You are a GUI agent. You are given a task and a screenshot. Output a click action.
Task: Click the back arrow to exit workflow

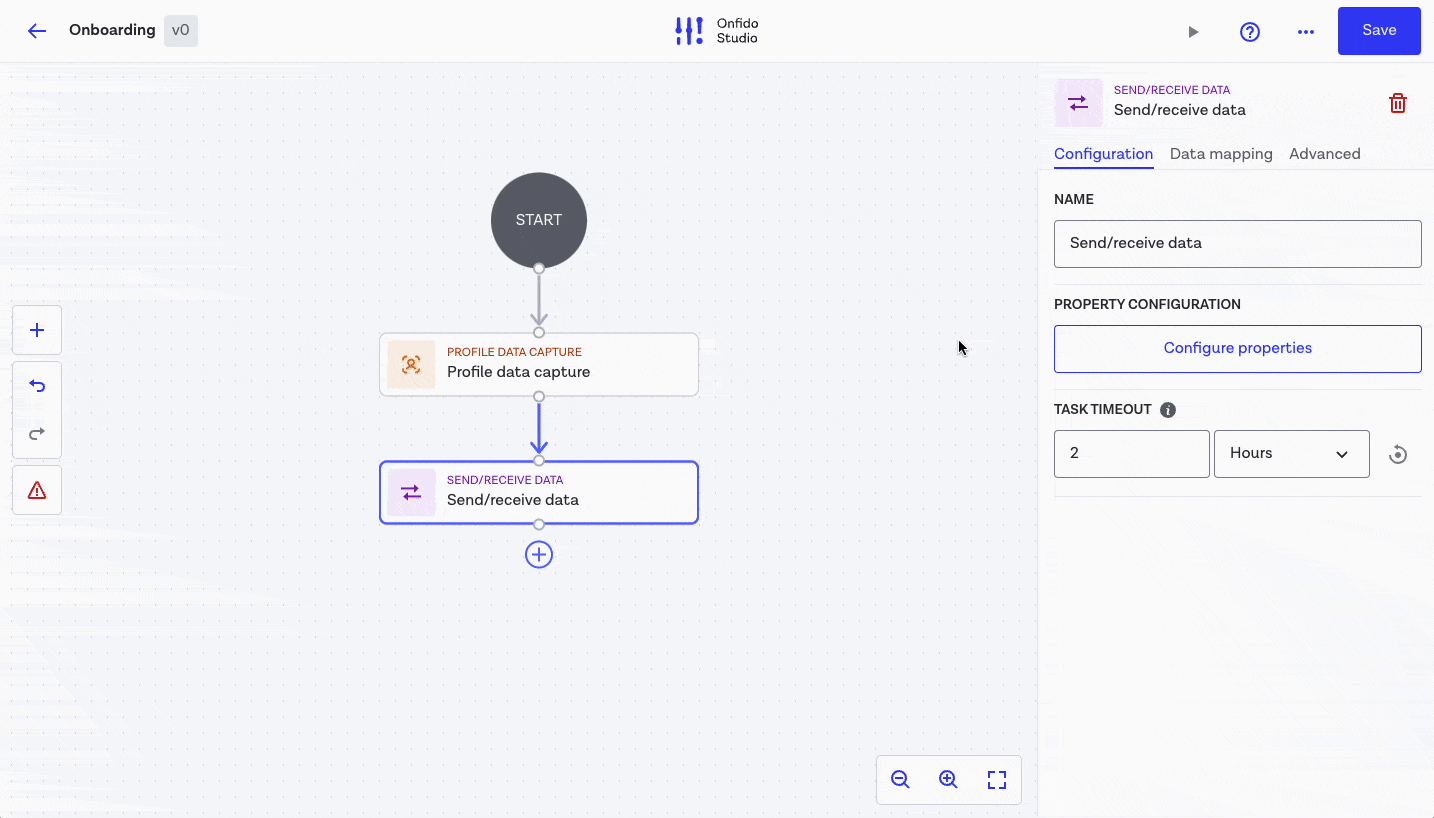coord(37,31)
